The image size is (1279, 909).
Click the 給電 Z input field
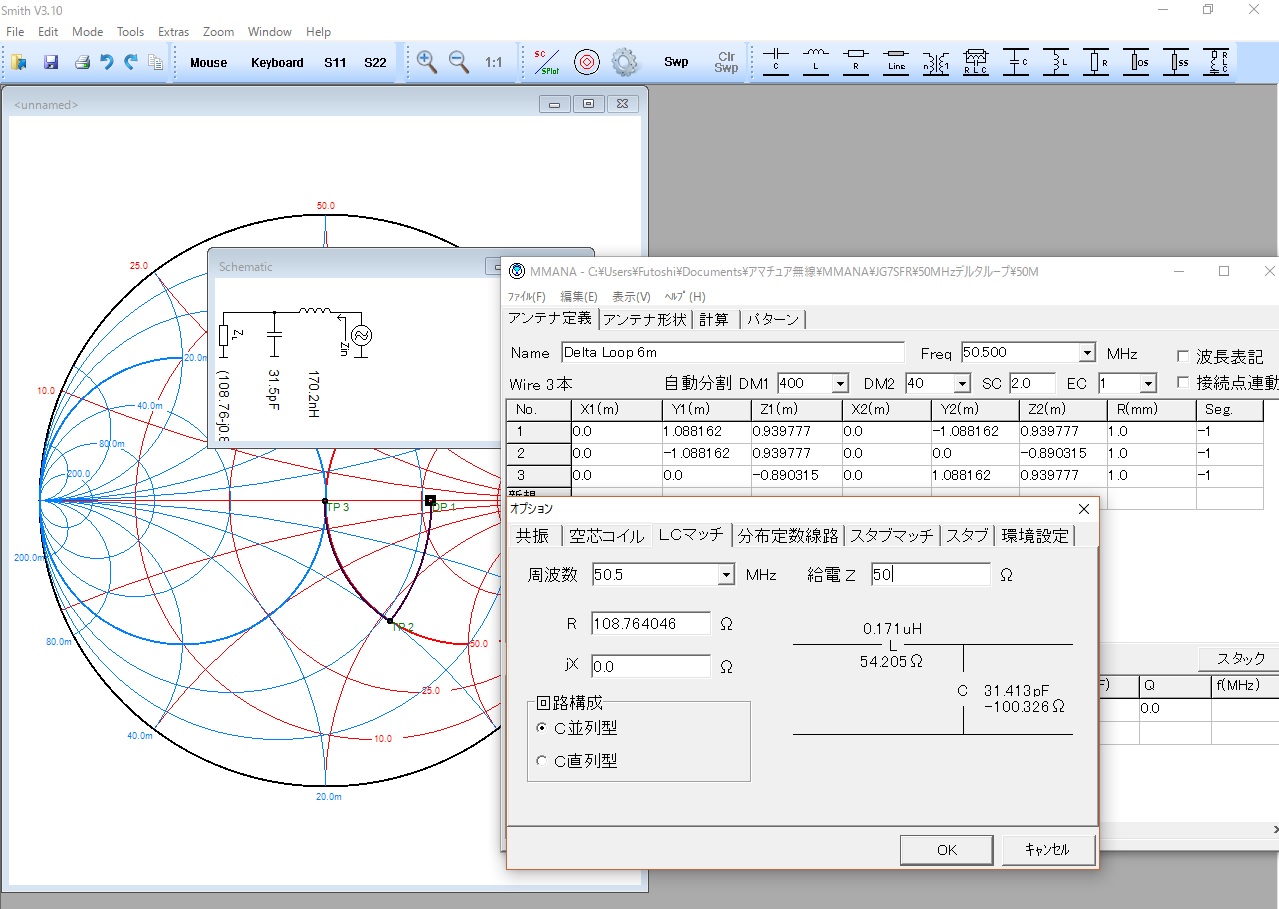point(929,575)
